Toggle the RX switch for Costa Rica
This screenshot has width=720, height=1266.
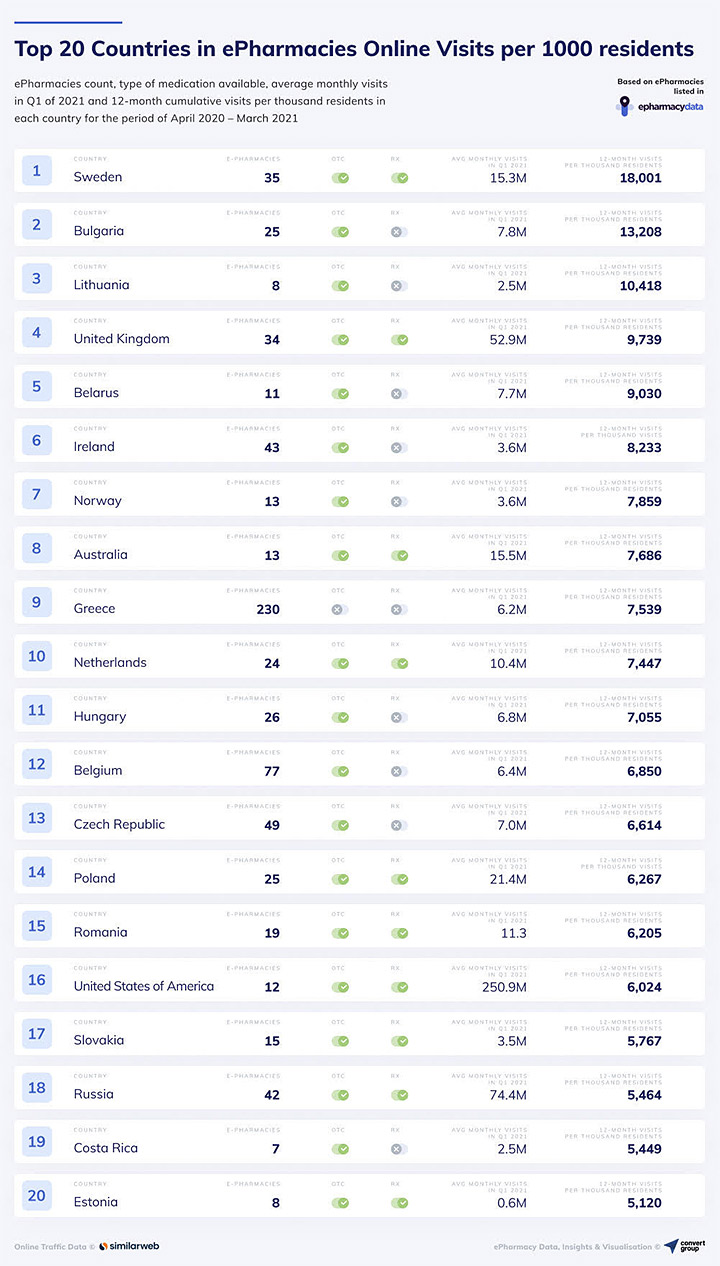pyautogui.click(x=399, y=1150)
